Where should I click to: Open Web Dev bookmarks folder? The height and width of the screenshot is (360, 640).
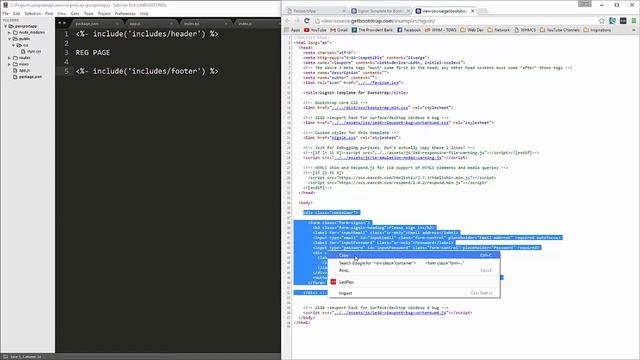pyautogui.click(x=472, y=30)
